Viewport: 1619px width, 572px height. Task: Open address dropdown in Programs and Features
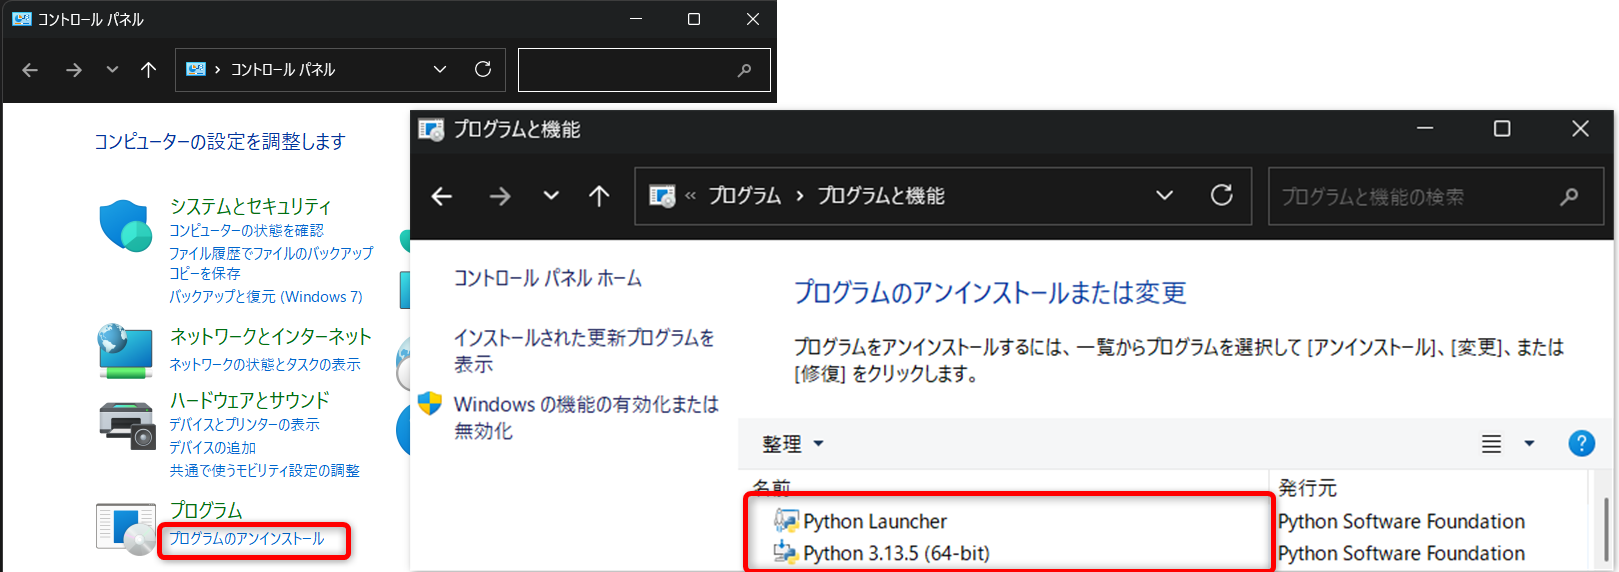[x=1164, y=195]
